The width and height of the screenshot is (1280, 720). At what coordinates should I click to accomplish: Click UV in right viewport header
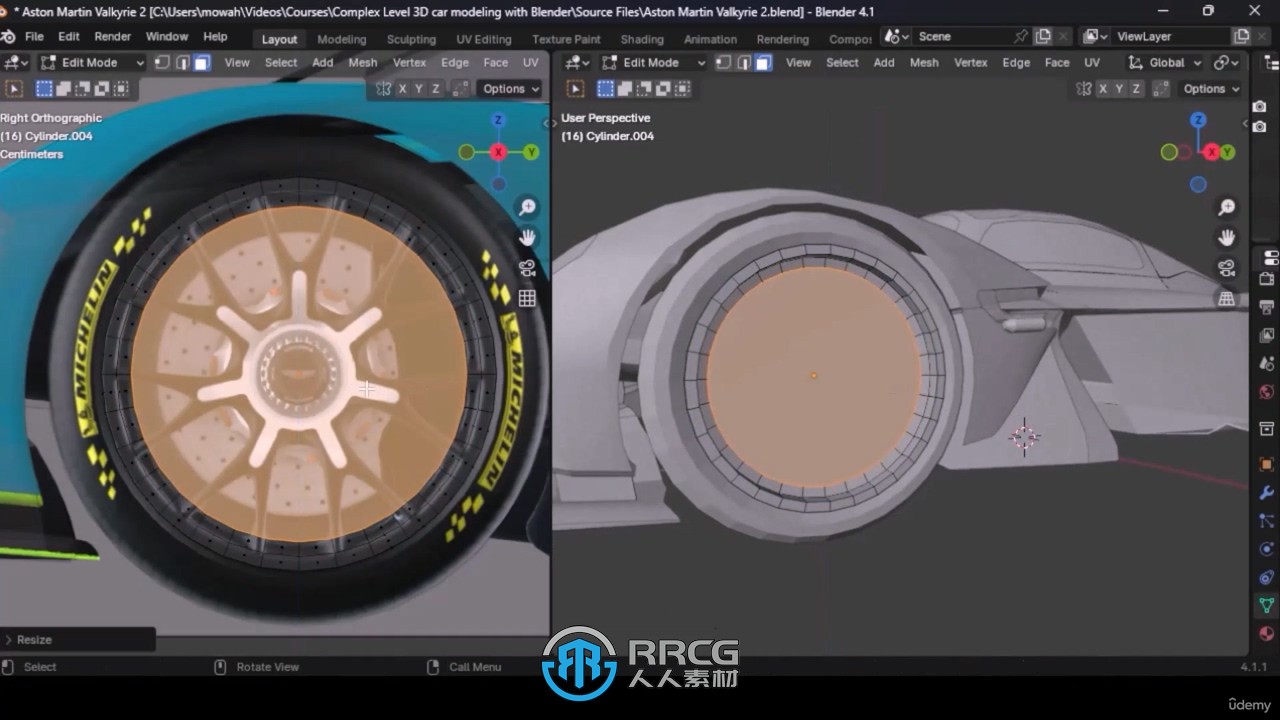(x=1092, y=62)
